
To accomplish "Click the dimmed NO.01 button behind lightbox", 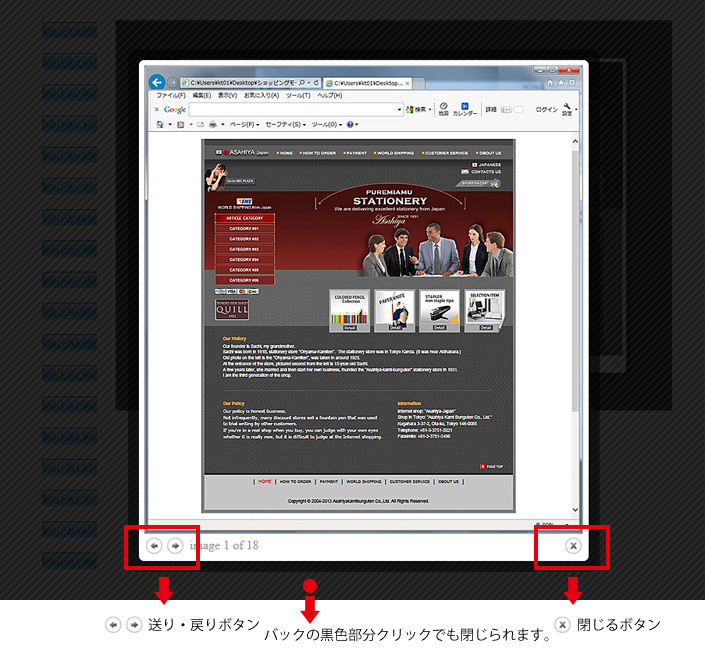I will [70, 30].
